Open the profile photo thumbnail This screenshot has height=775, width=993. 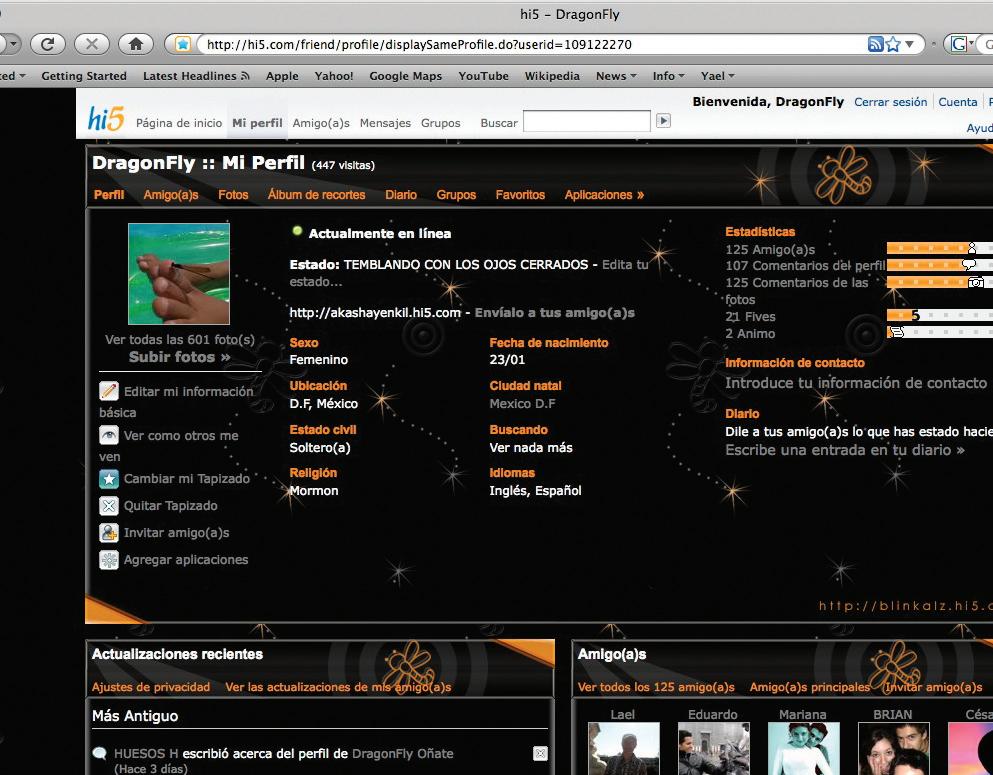point(179,274)
